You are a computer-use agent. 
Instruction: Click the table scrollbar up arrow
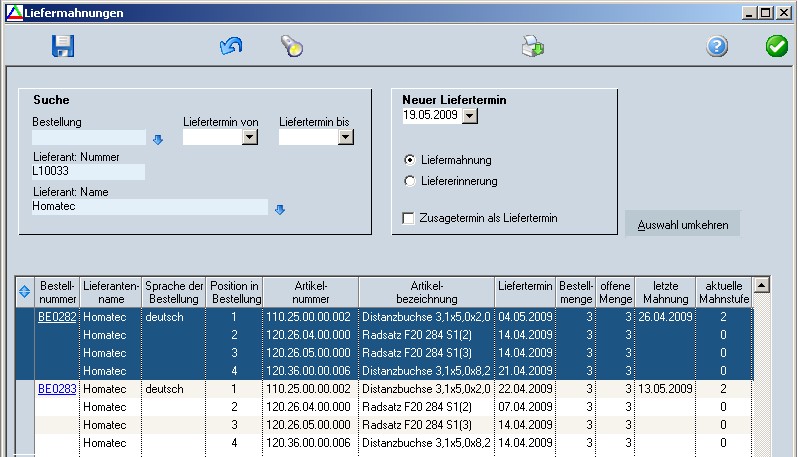(x=762, y=285)
